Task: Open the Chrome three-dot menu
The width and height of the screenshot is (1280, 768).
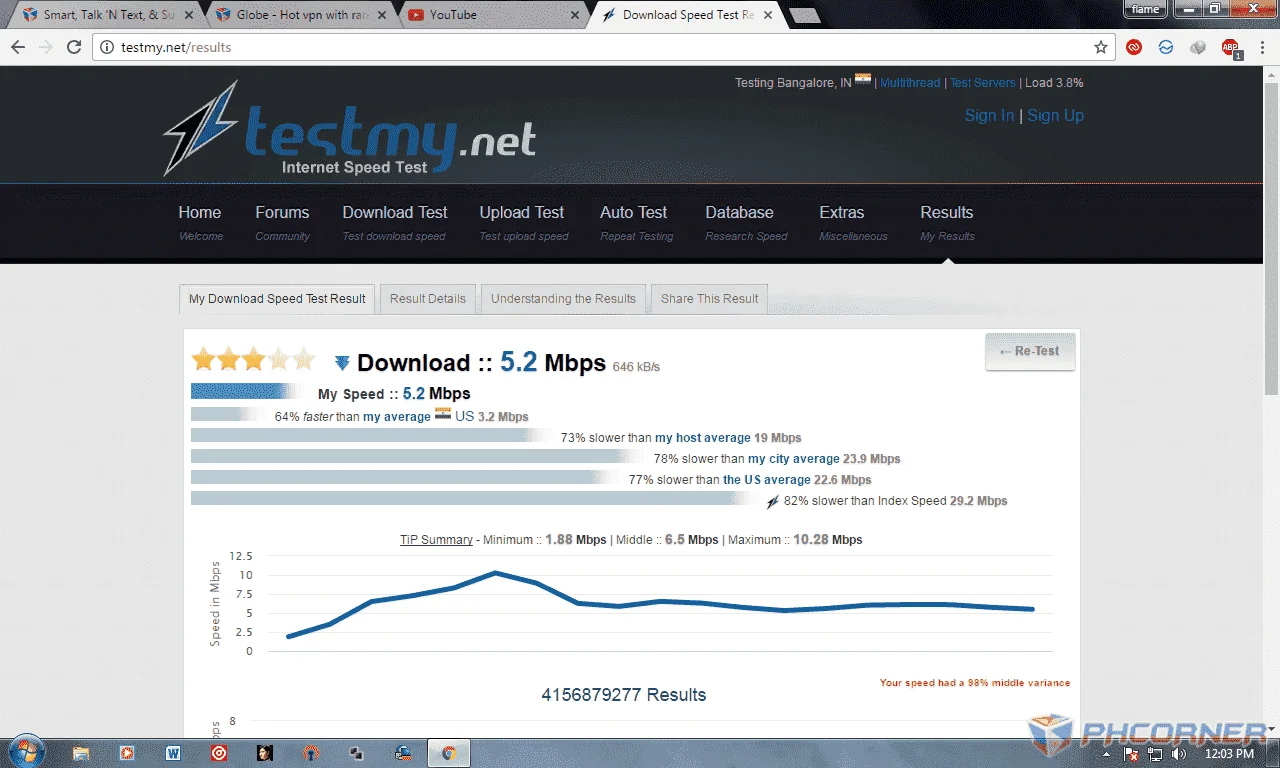Action: [x=1261, y=47]
